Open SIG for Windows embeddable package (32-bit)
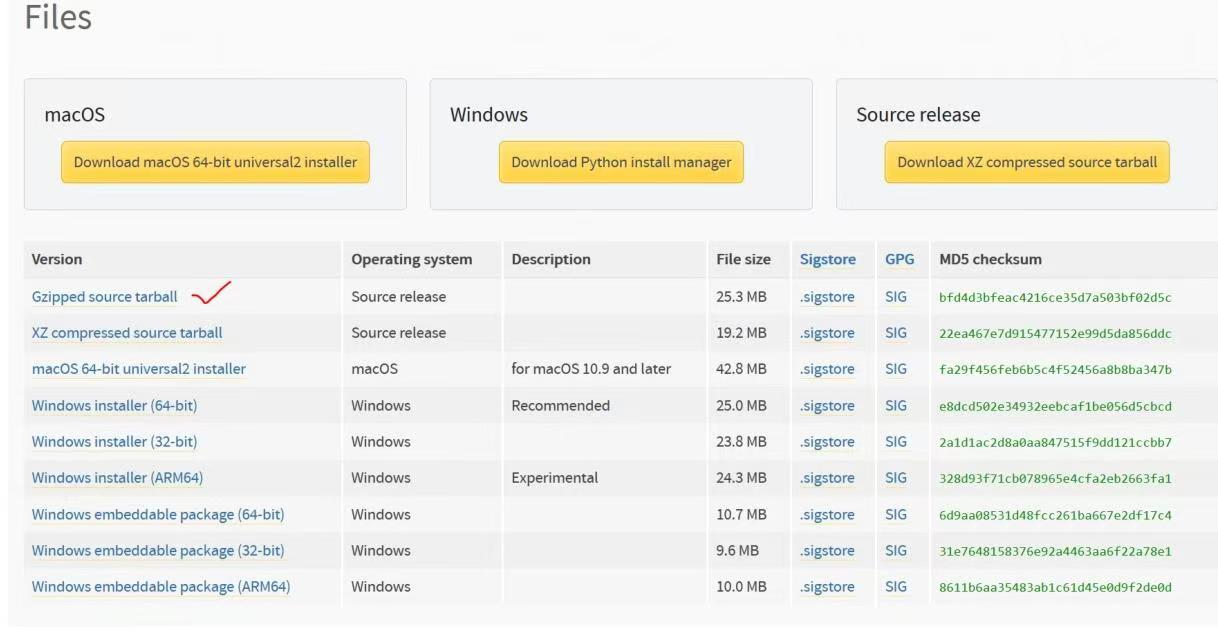 [x=896, y=551]
